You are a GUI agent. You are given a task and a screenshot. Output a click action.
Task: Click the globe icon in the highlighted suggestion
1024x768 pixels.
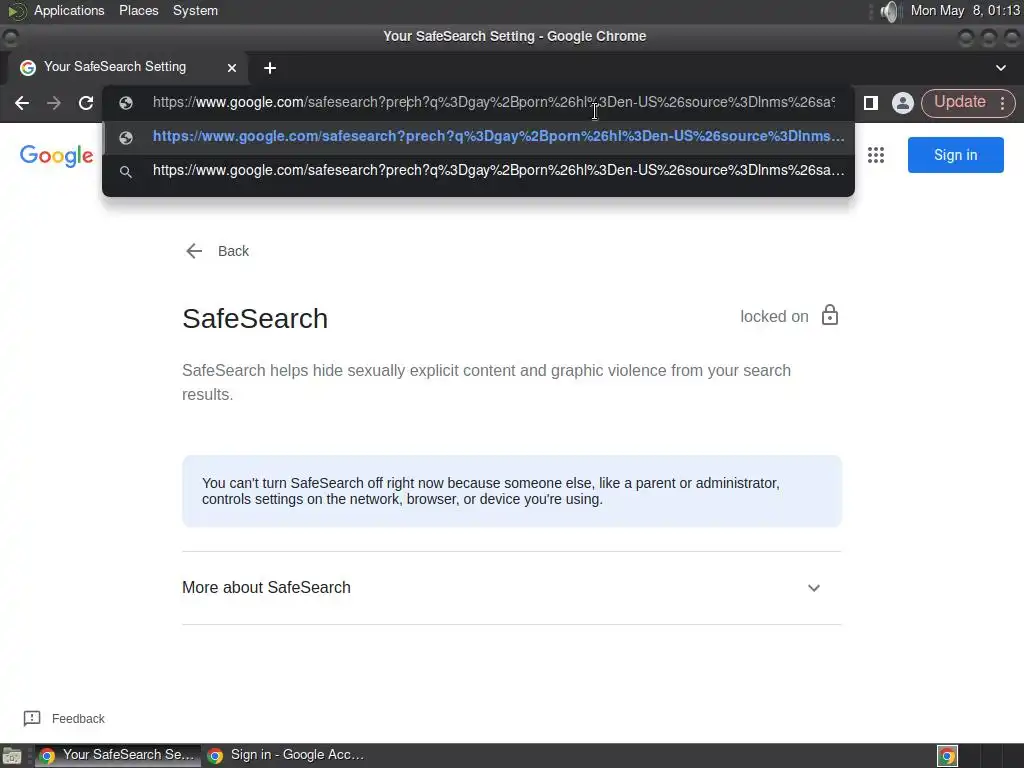126,138
